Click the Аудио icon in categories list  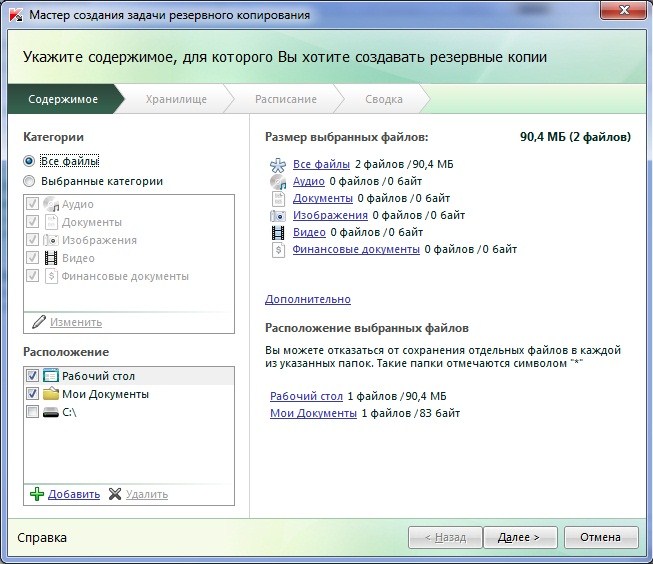pyautogui.click(x=51, y=204)
